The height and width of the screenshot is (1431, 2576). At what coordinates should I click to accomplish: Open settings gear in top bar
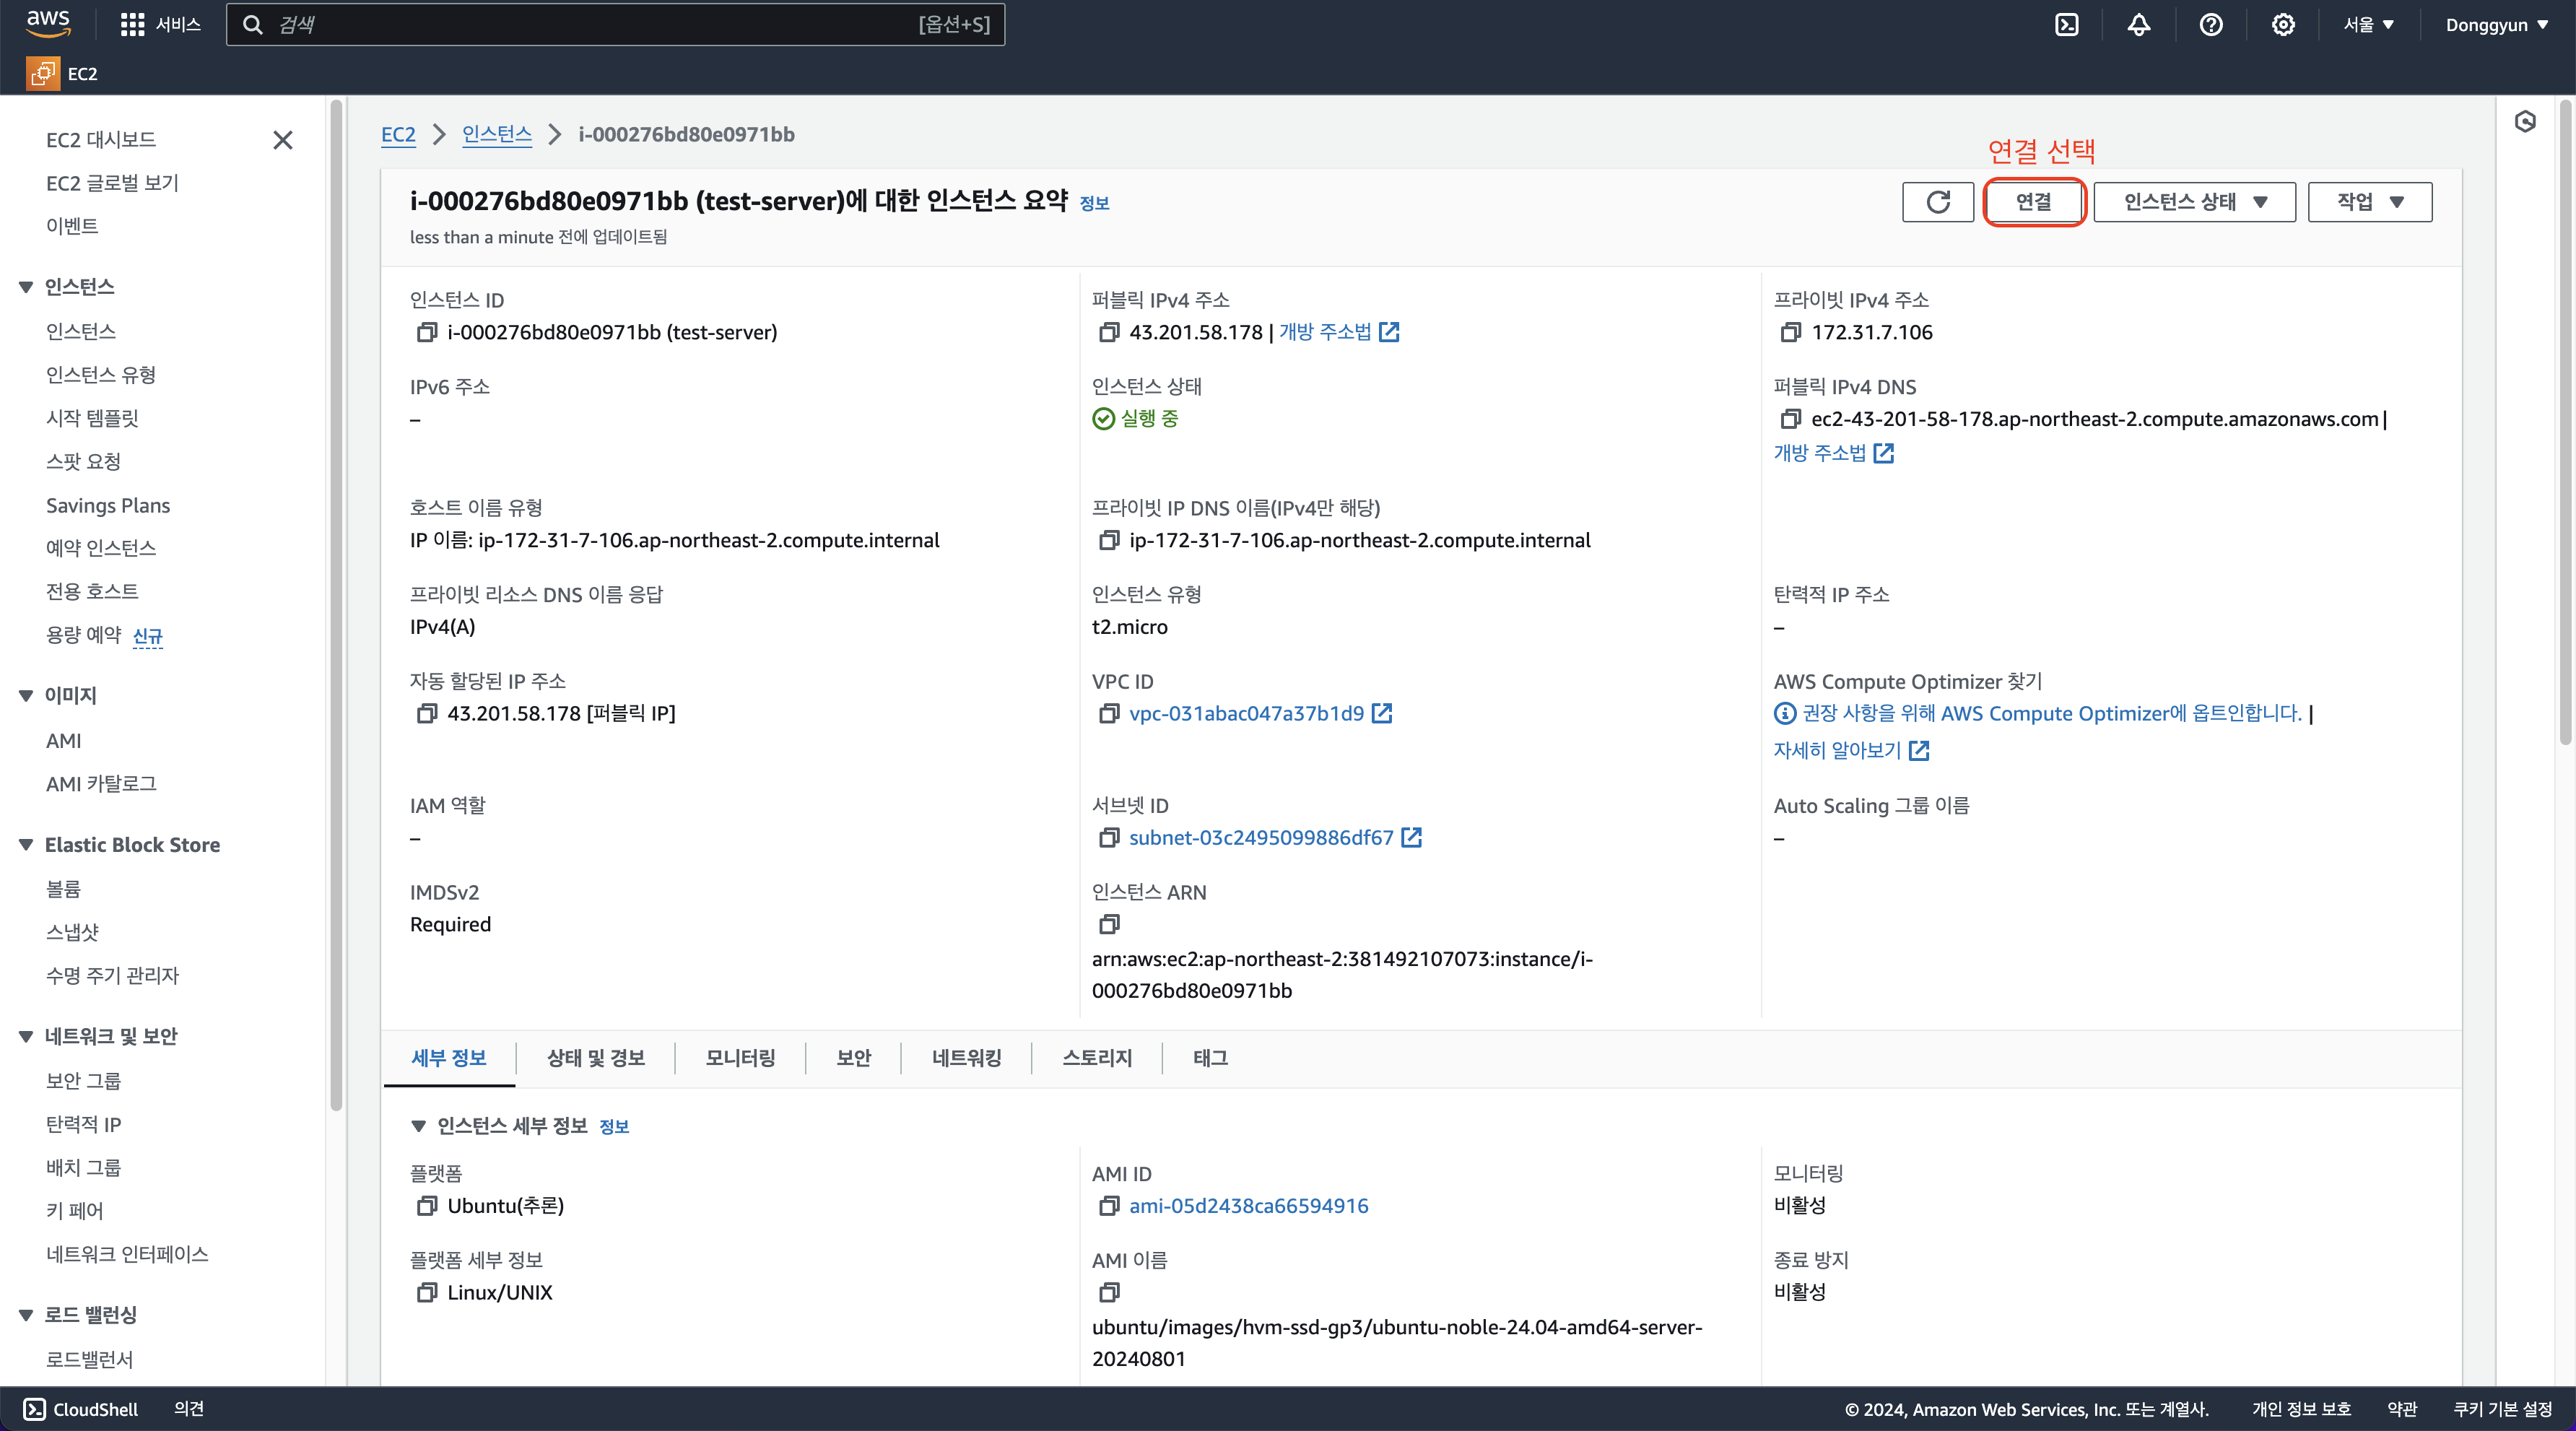(x=2282, y=25)
